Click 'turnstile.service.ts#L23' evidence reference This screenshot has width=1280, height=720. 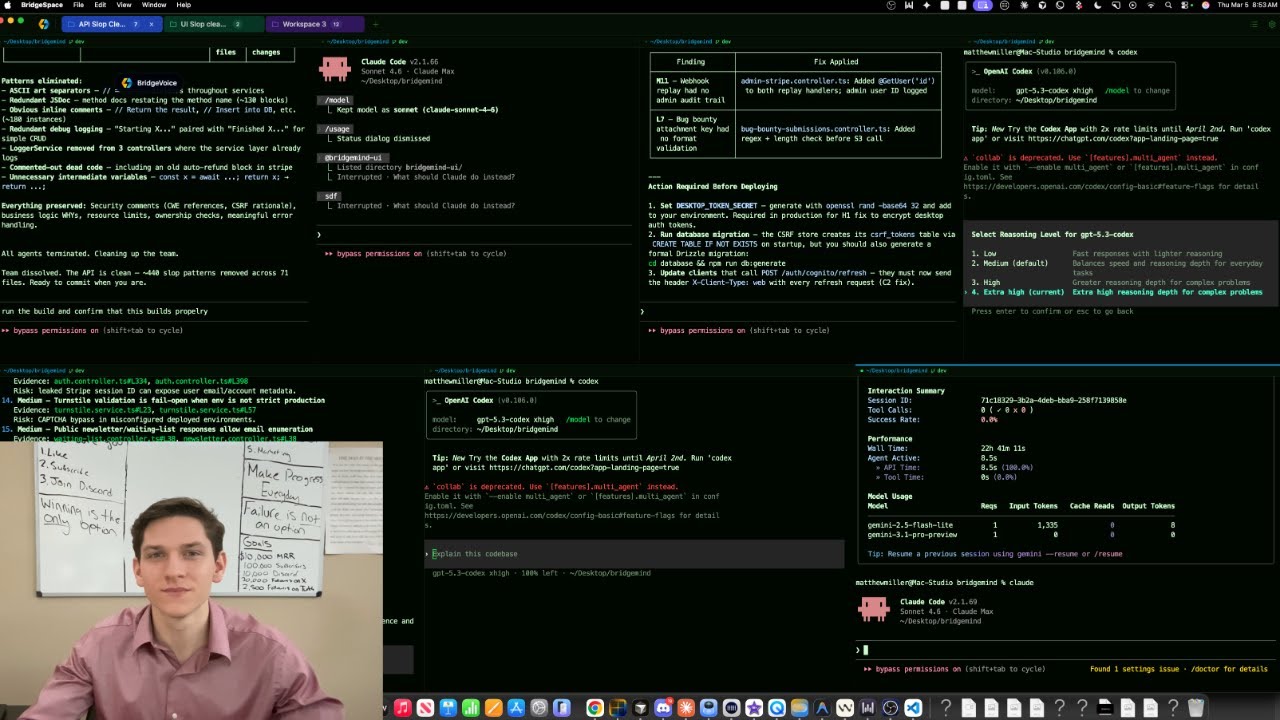click(103, 410)
